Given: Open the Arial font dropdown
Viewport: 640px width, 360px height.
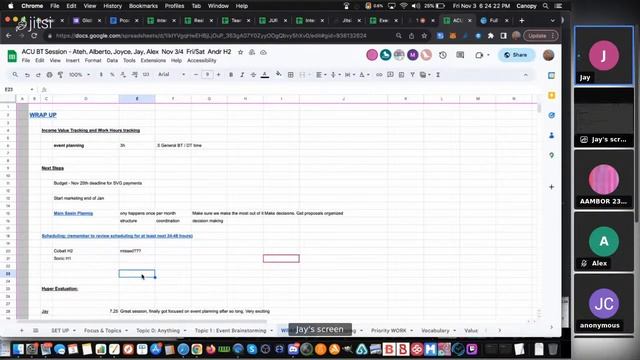Looking at the screenshot, I should click(x=172, y=75).
